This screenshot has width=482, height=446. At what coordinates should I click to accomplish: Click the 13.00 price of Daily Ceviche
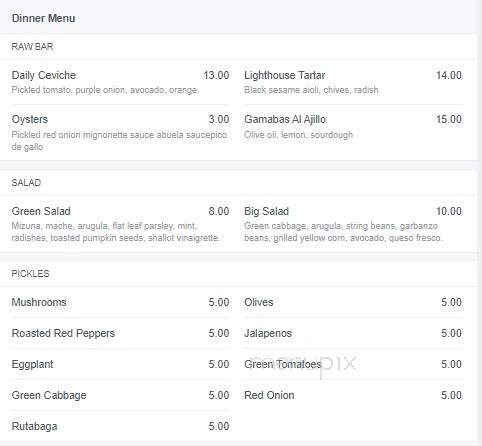[x=216, y=75]
